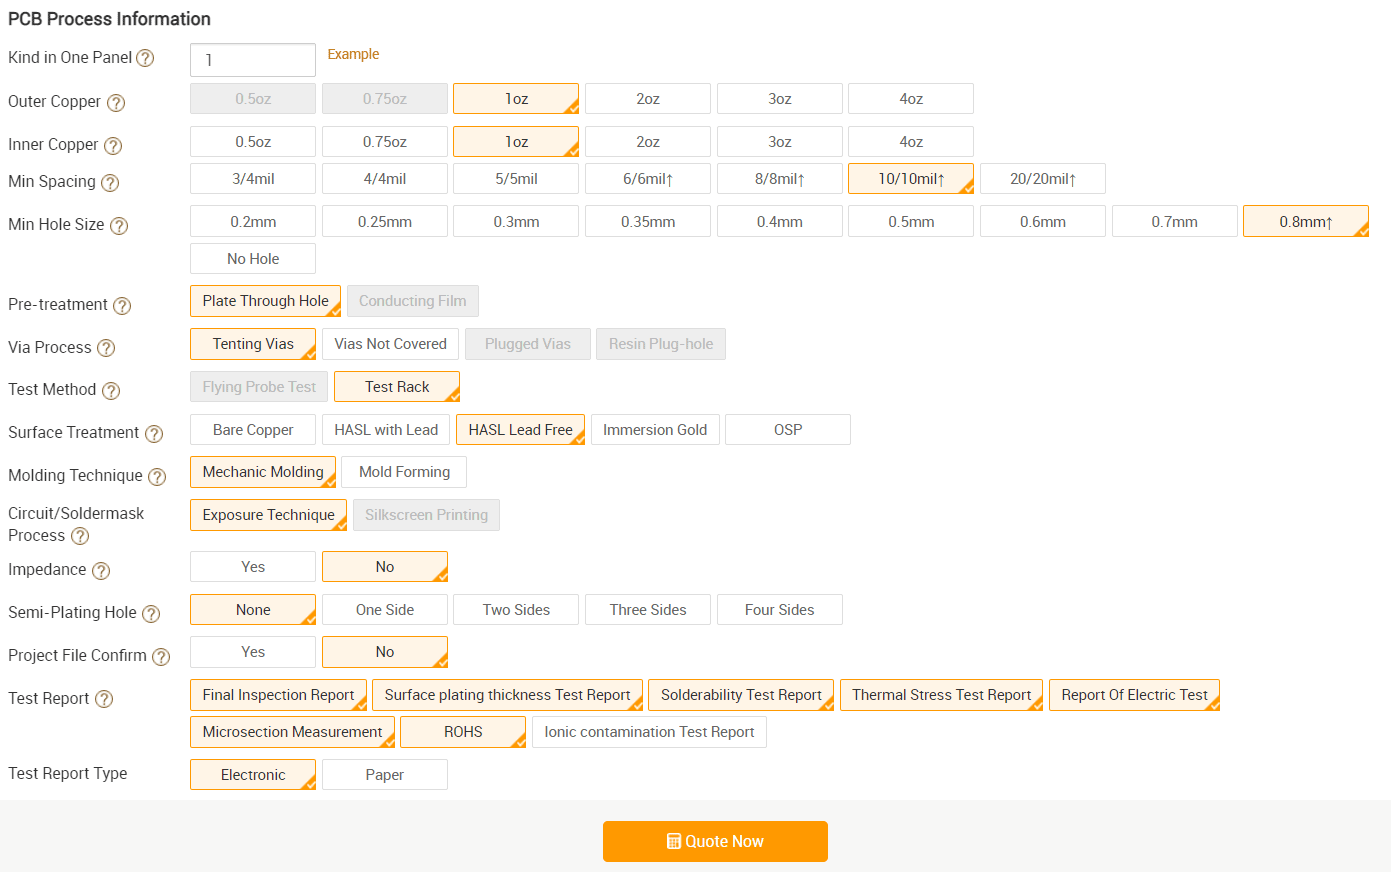Choose Immersion Gold surface treatment
Viewport: 1391px width, 872px height.
[x=655, y=430]
